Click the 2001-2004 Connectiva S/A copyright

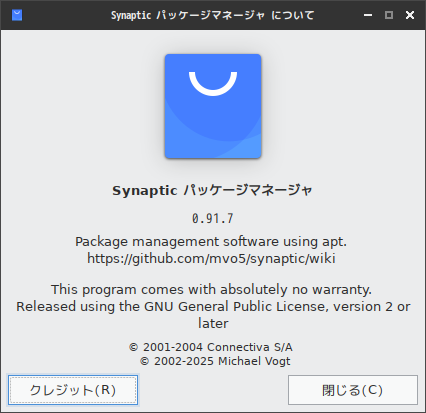point(211,347)
